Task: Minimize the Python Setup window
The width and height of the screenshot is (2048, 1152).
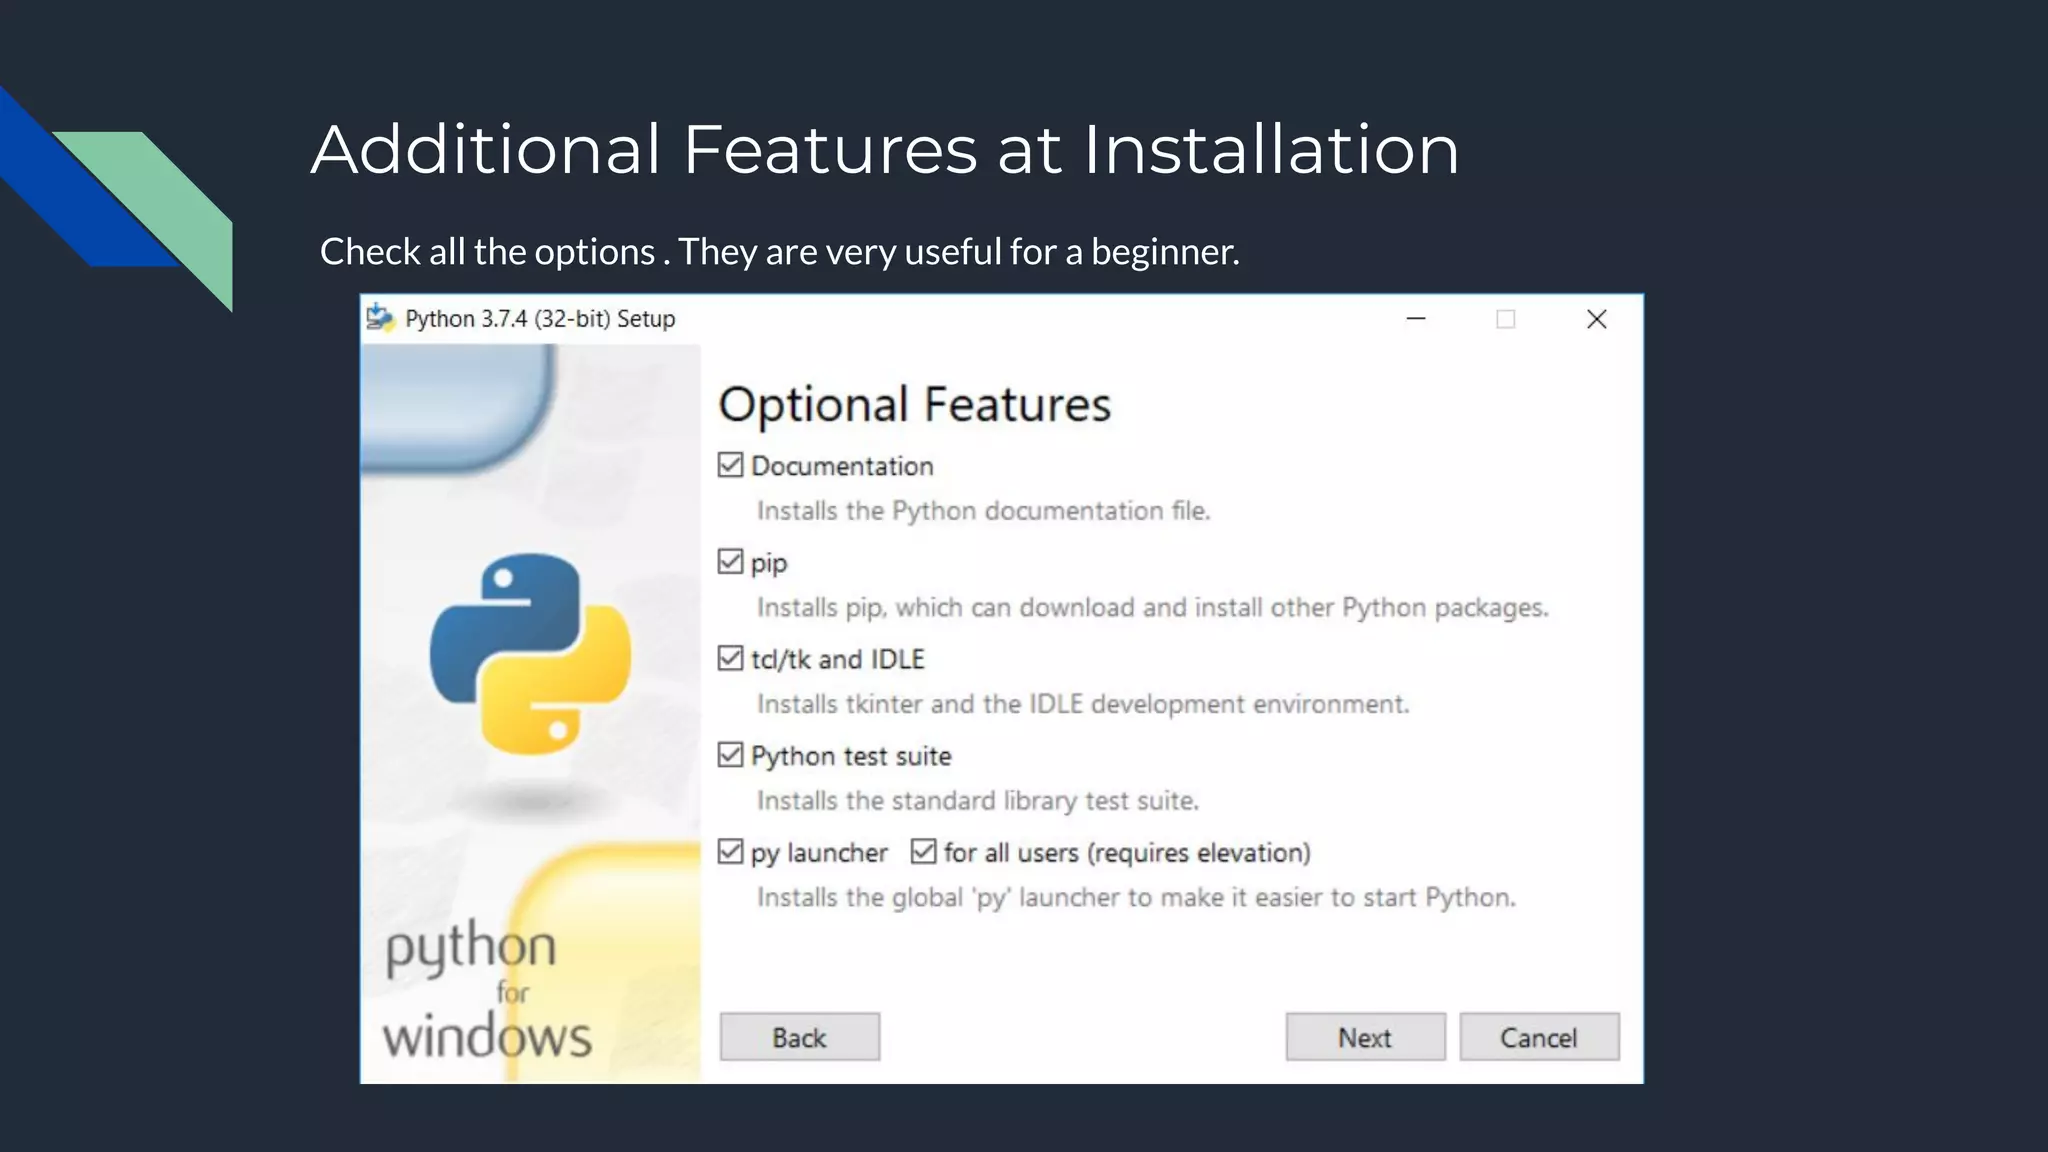Action: (x=1416, y=319)
